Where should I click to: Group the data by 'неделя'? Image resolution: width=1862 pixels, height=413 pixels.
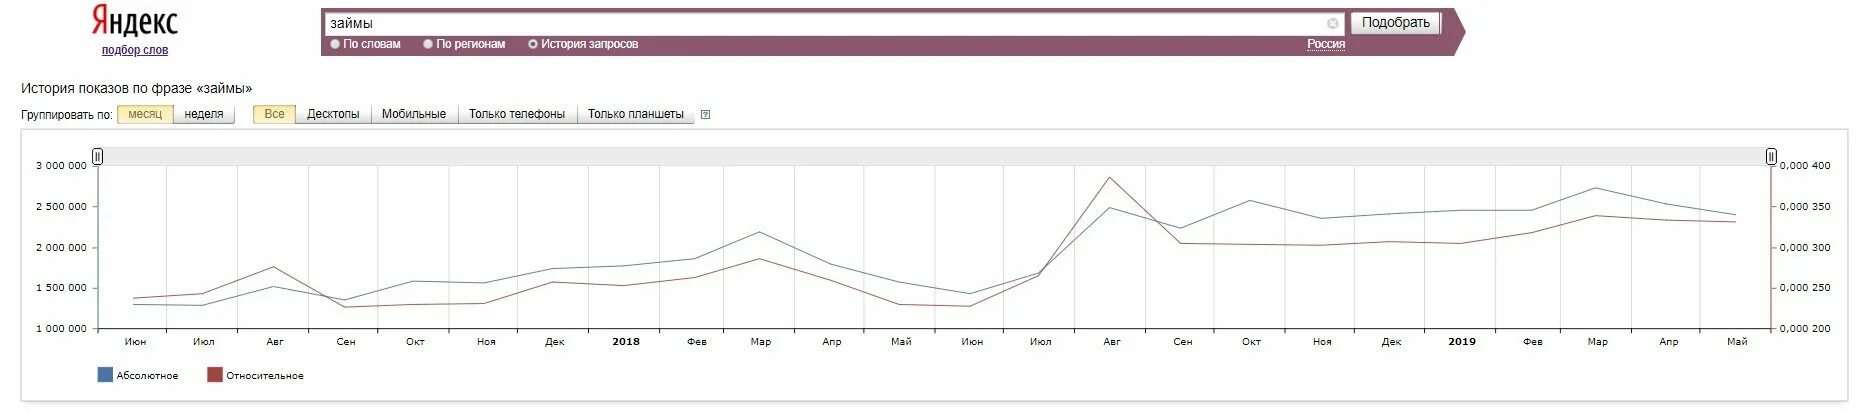[204, 114]
